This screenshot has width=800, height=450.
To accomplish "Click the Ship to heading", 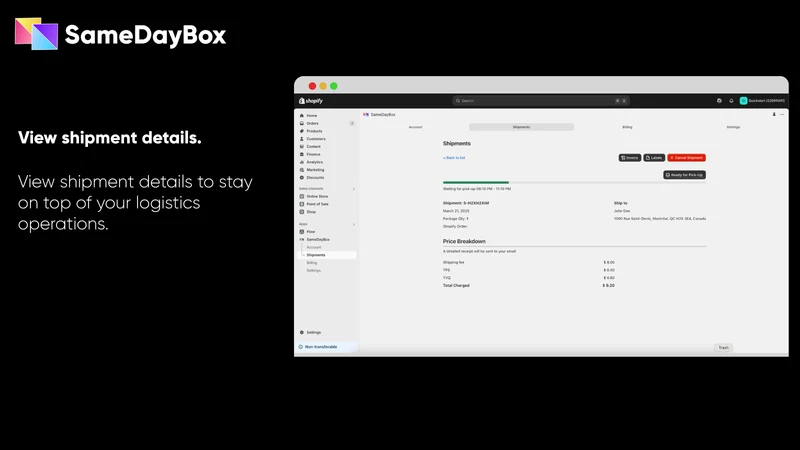I will pyautogui.click(x=620, y=203).
